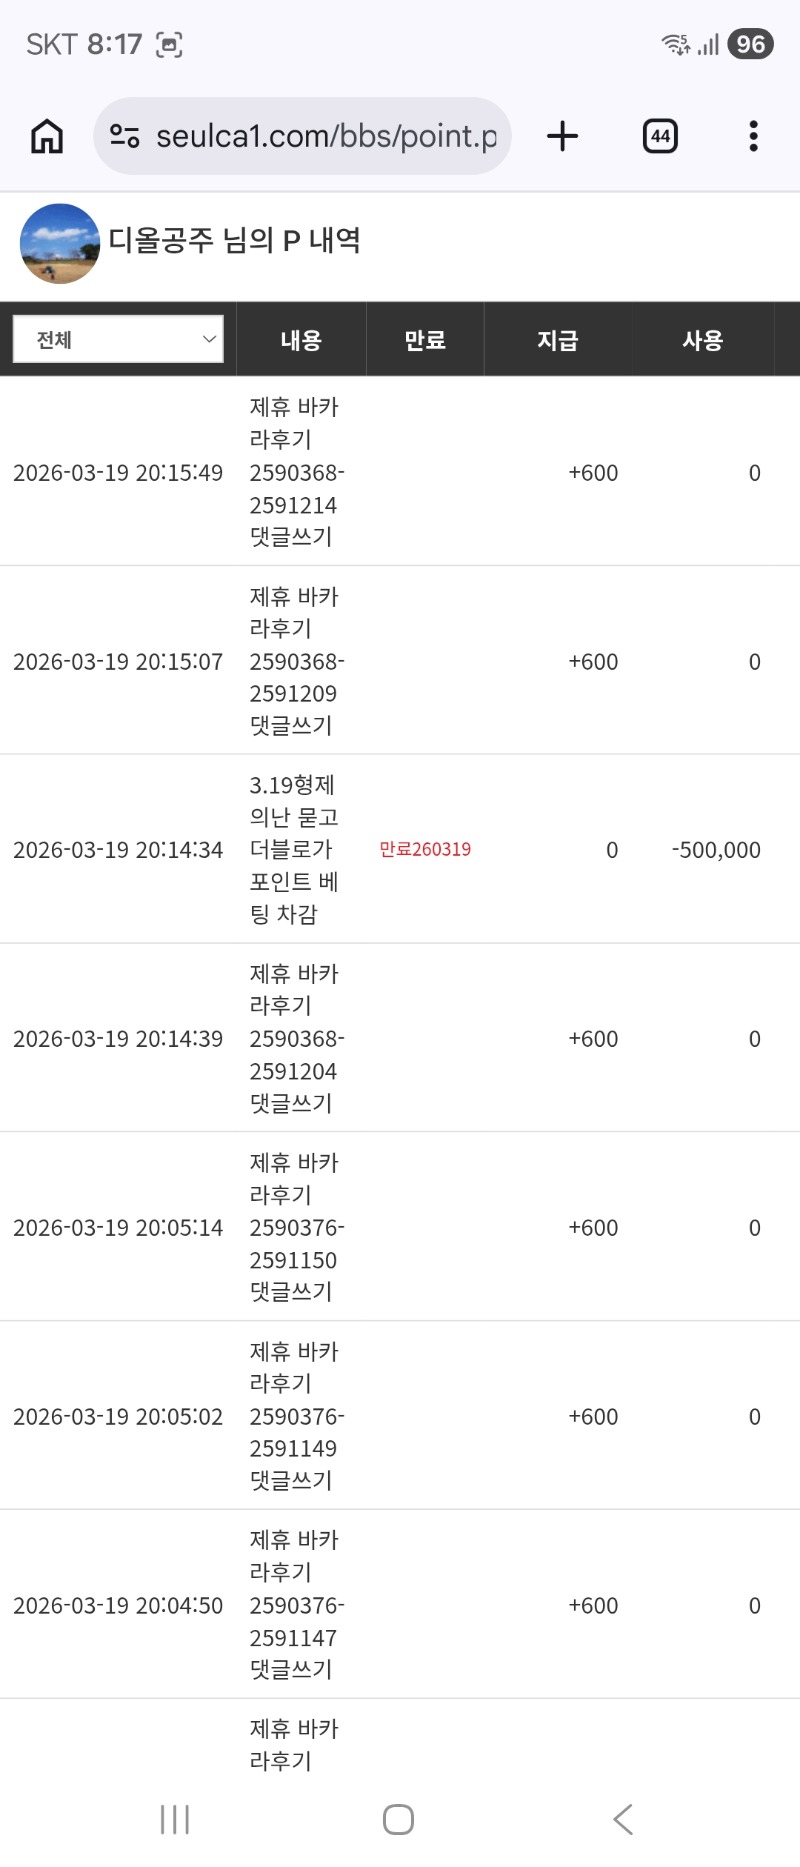Image resolution: width=800 pixels, height=1867 pixels.
Task: Tap the Android recent apps button
Action: pos(175,1819)
